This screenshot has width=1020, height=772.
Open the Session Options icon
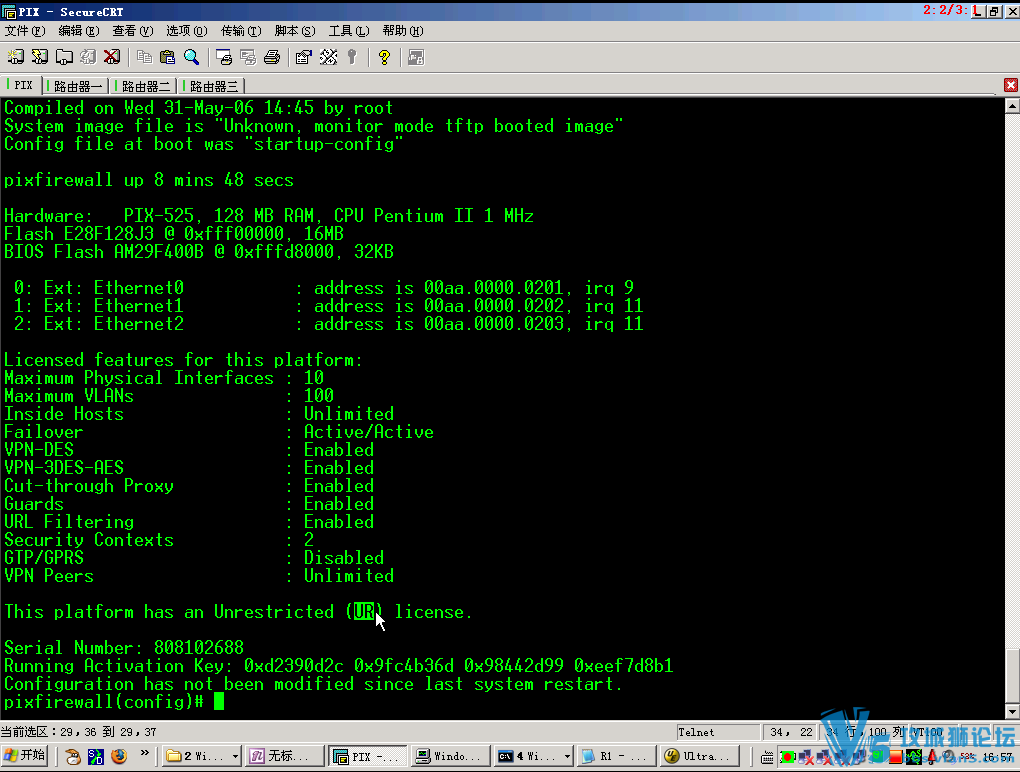click(304, 57)
